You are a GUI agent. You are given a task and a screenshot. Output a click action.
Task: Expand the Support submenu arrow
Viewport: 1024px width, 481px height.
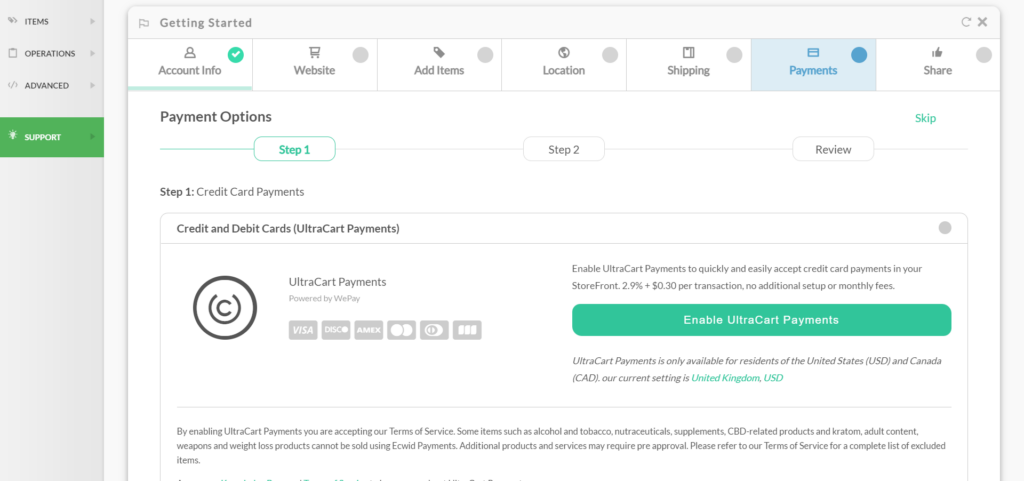[93, 137]
